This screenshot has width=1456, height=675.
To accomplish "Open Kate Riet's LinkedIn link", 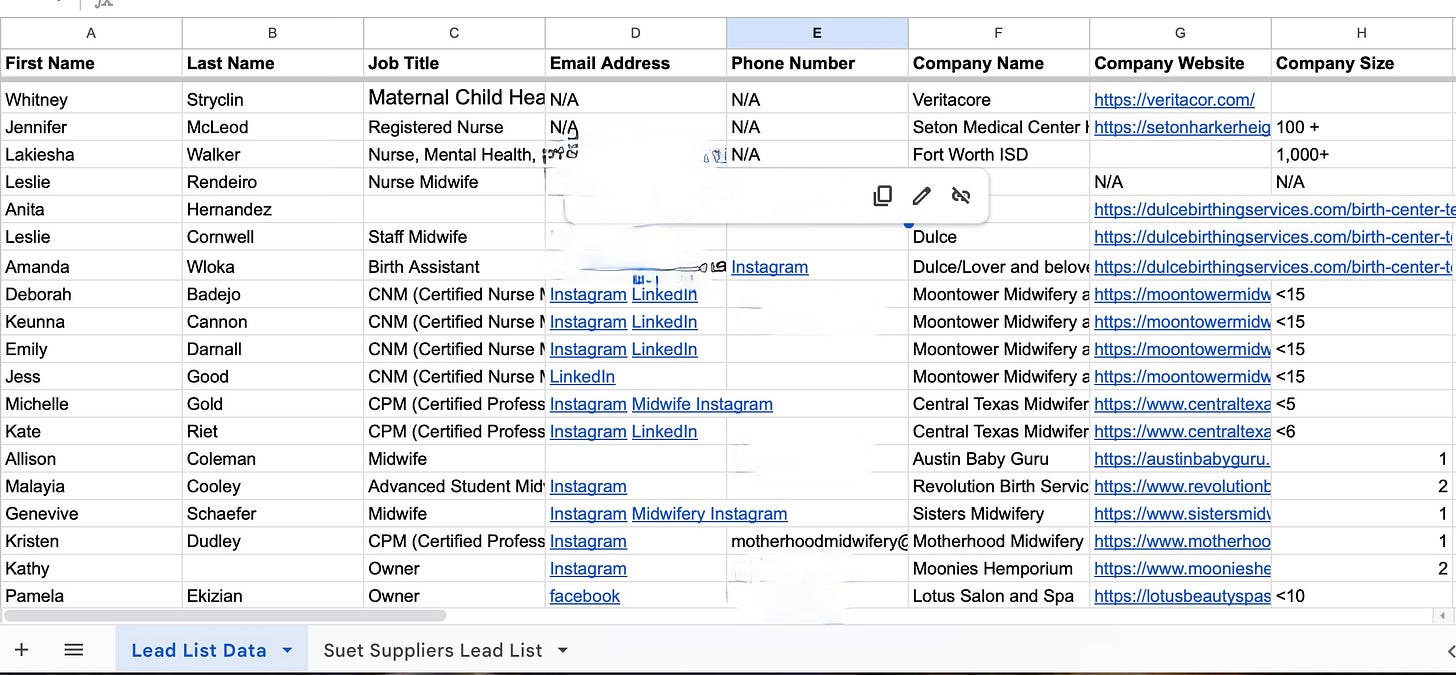I will [664, 432].
